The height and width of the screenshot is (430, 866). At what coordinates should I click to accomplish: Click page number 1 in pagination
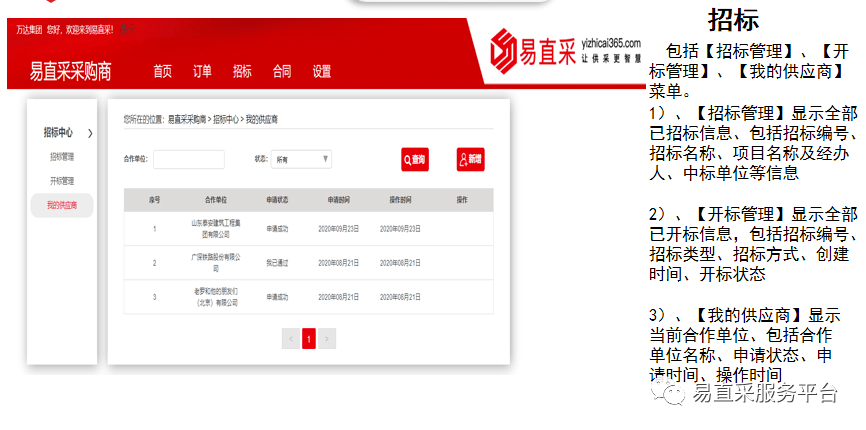309,338
